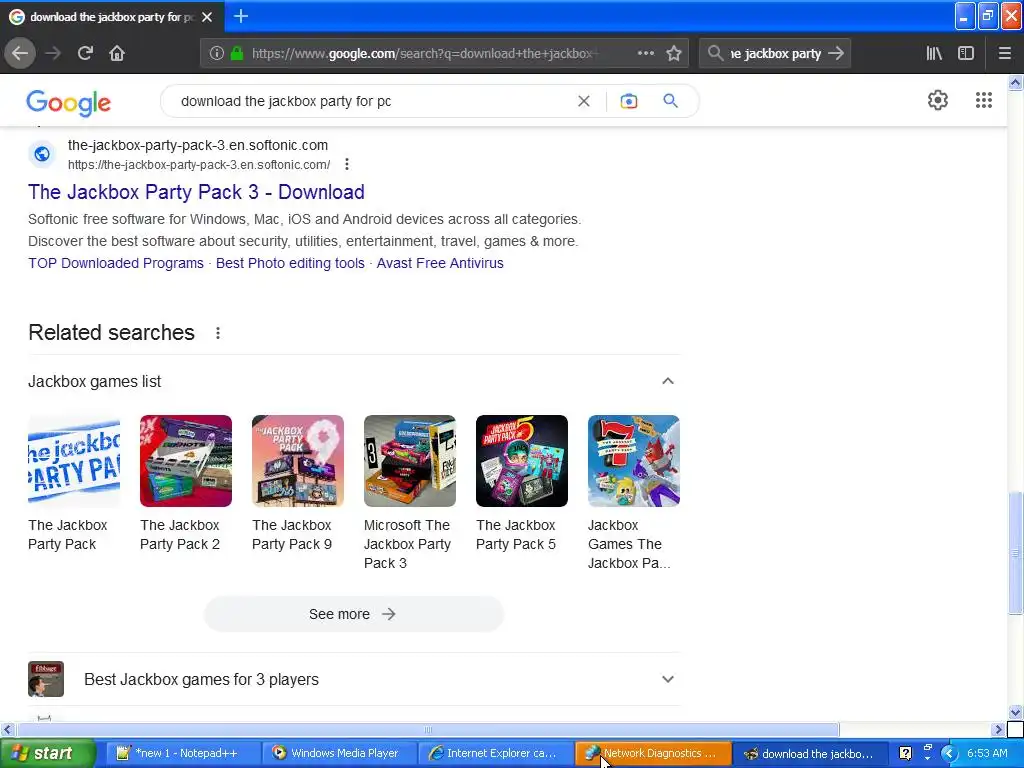
Task: Click the vertical scrollbar thumb
Action: 1015,554
